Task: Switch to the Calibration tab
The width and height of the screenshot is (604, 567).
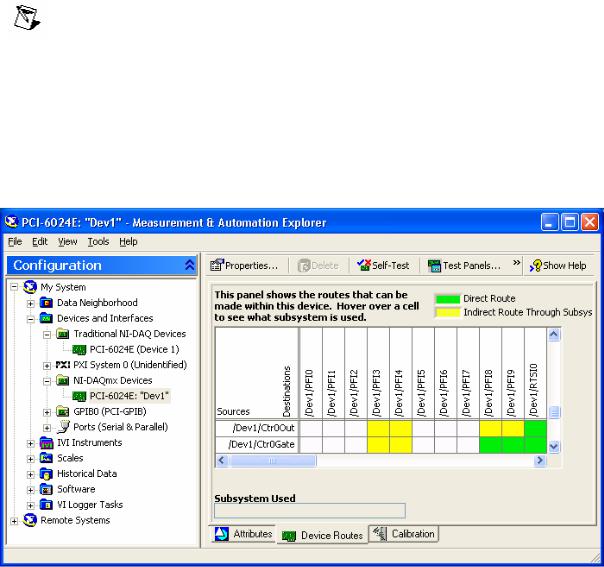Action: coord(404,533)
